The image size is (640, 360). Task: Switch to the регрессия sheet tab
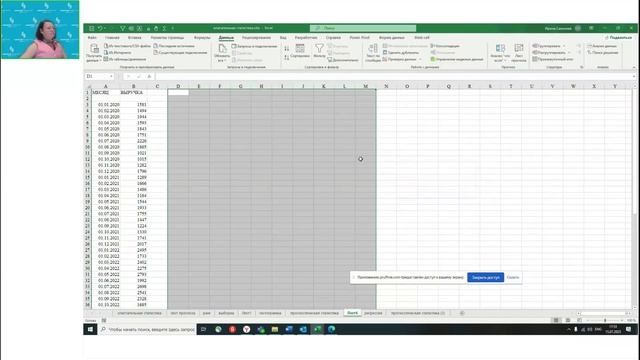tap(373, 313)
